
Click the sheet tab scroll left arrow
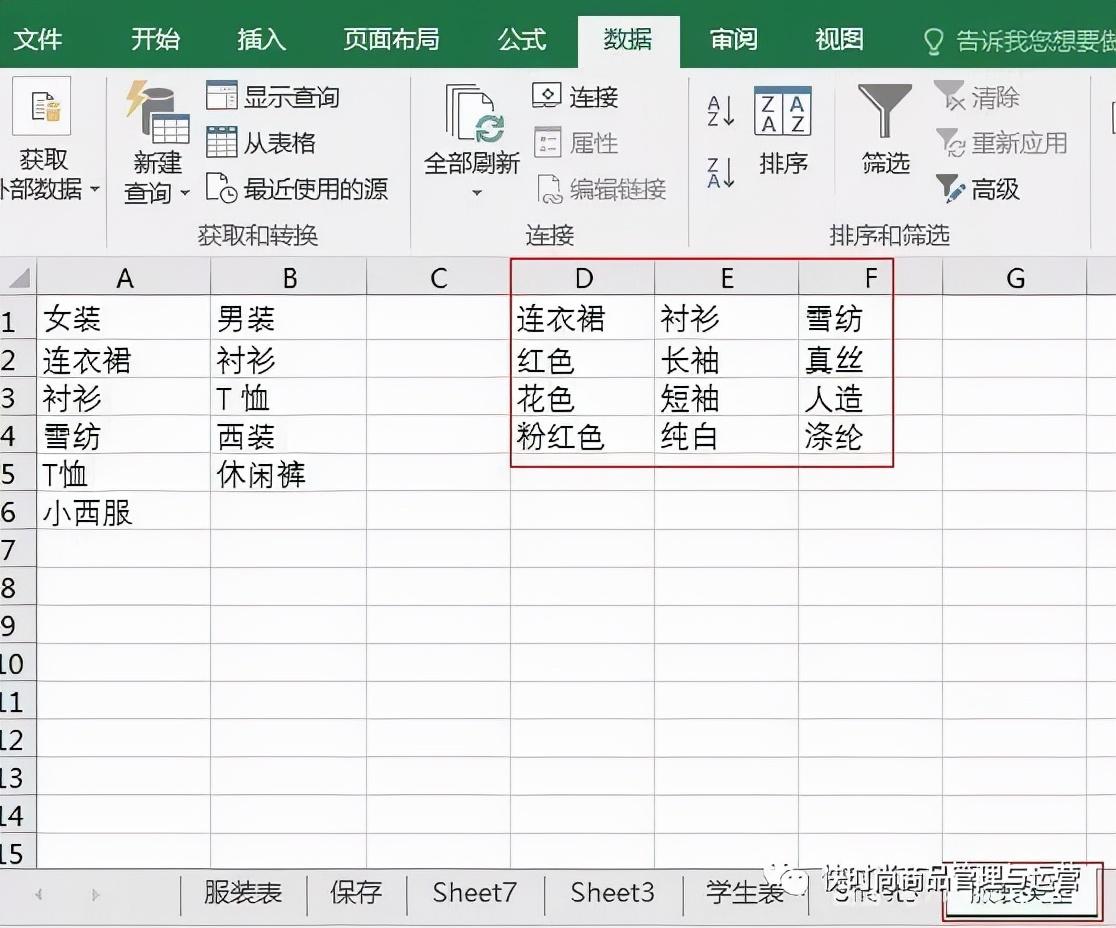click(39, 895)
